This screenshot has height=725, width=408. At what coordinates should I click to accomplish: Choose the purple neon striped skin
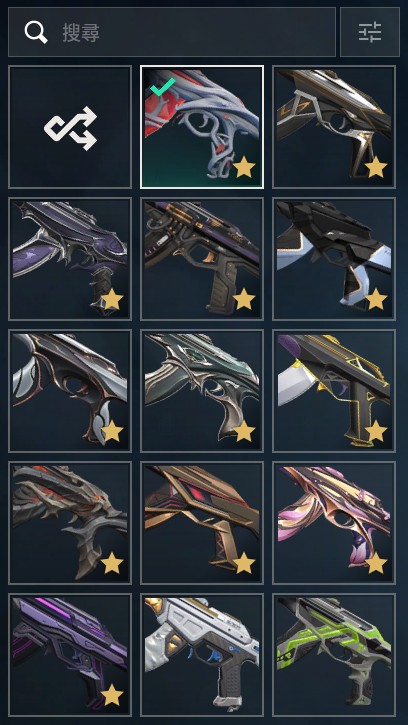coord(70,655)
